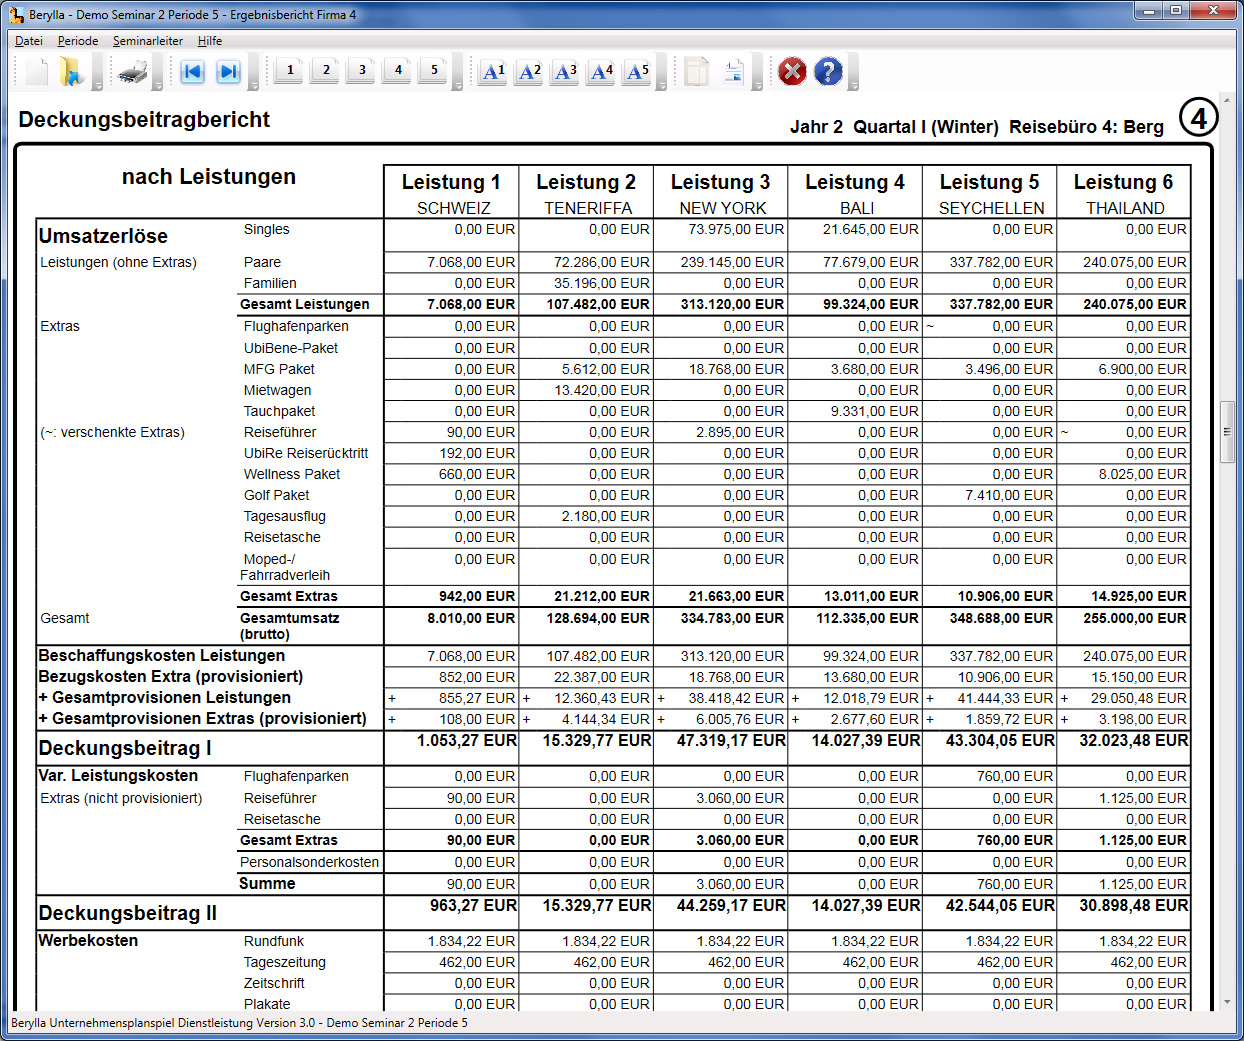The width and height of the screenshot is (1244, 1041).
Task: Click the vertical scrollbar thumb
Action: tap(1227, 432)
